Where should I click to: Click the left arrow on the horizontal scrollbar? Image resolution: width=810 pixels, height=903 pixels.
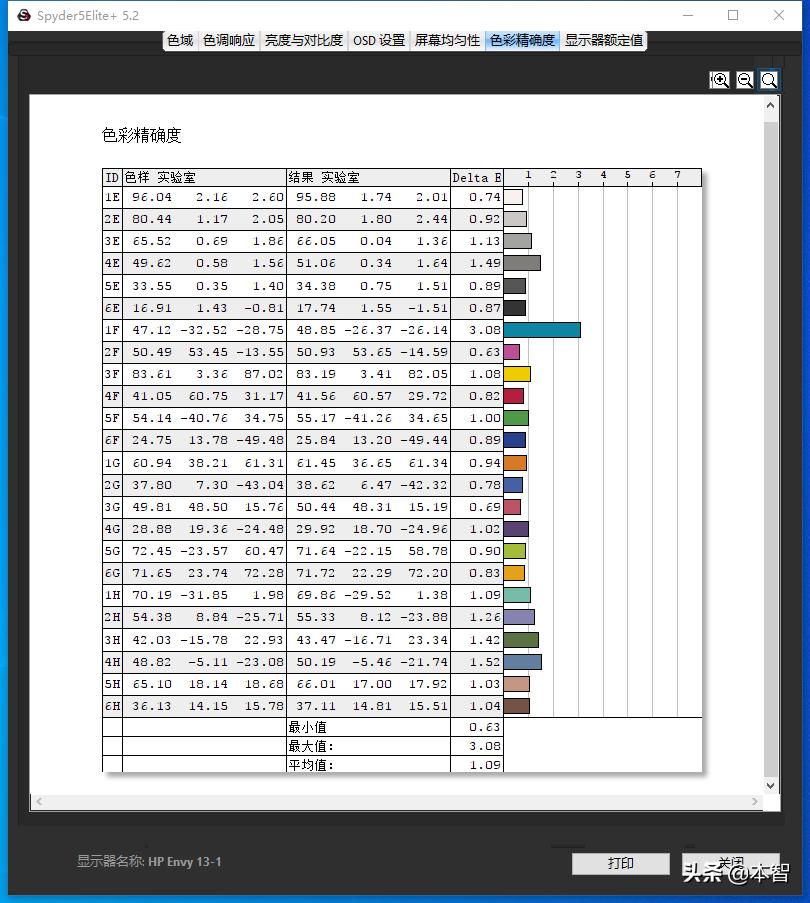[38, 802]
